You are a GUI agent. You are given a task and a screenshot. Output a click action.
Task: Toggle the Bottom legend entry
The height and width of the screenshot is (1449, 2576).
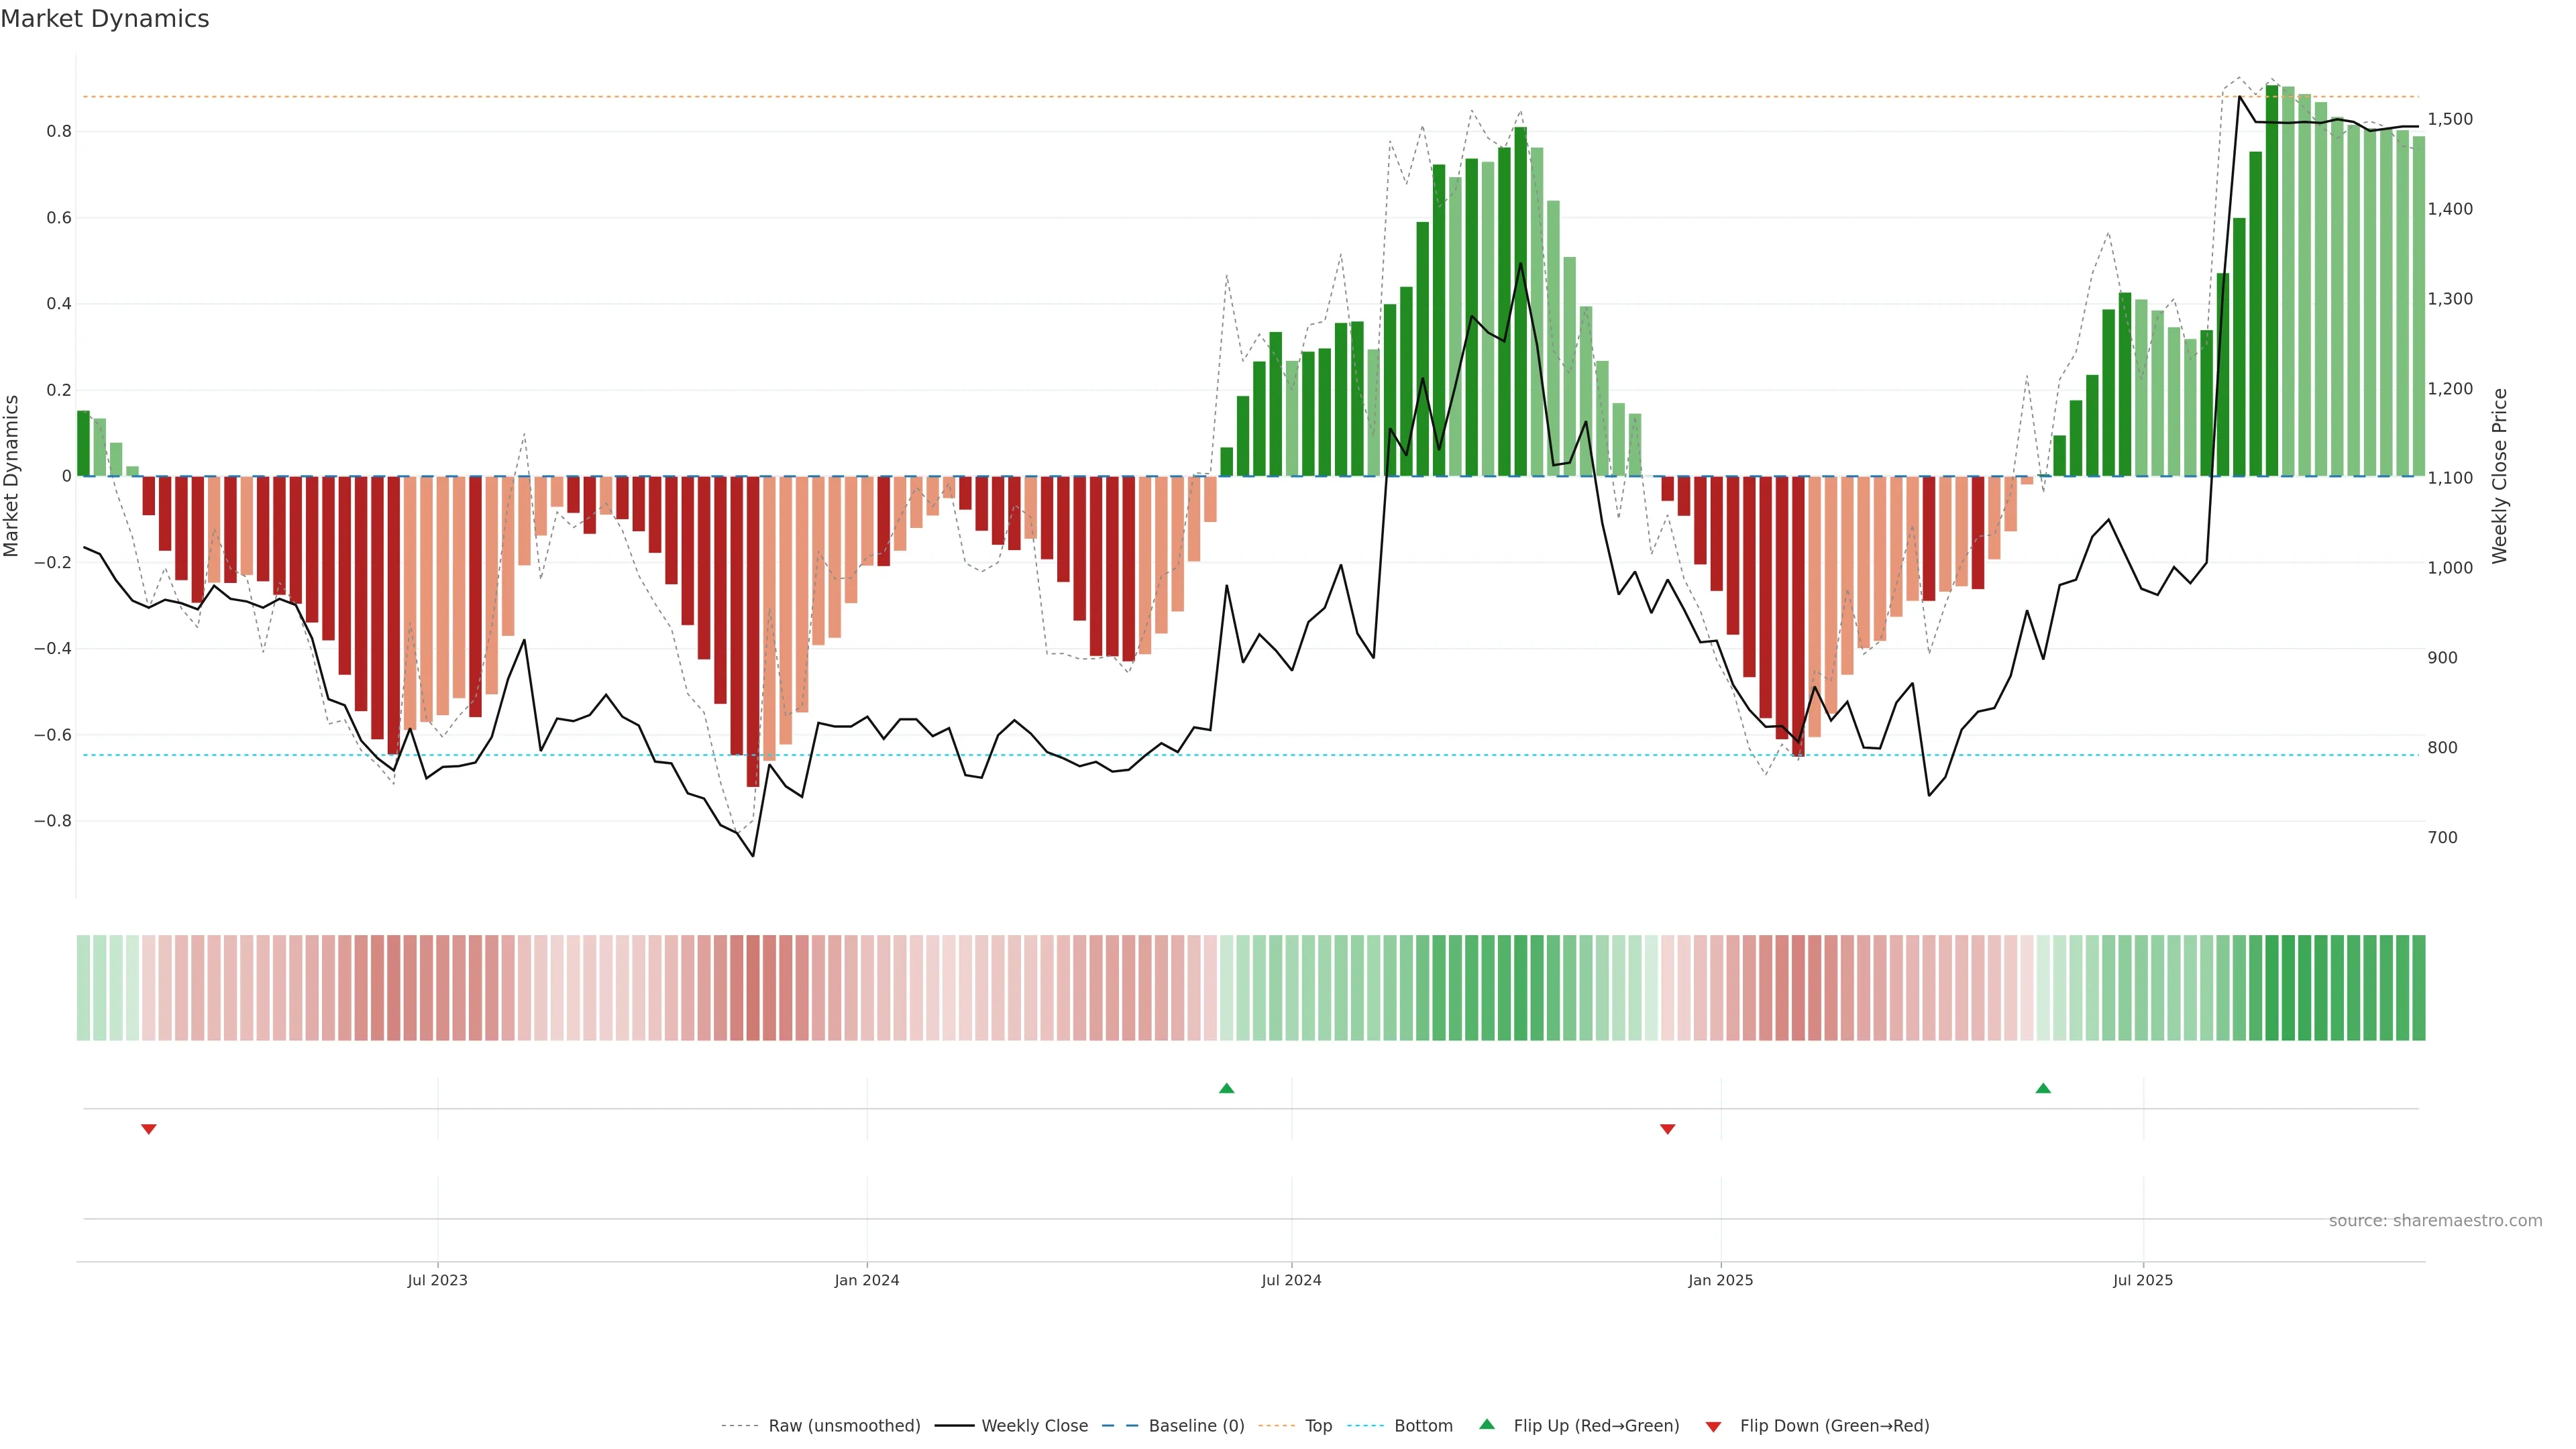1423,1426
